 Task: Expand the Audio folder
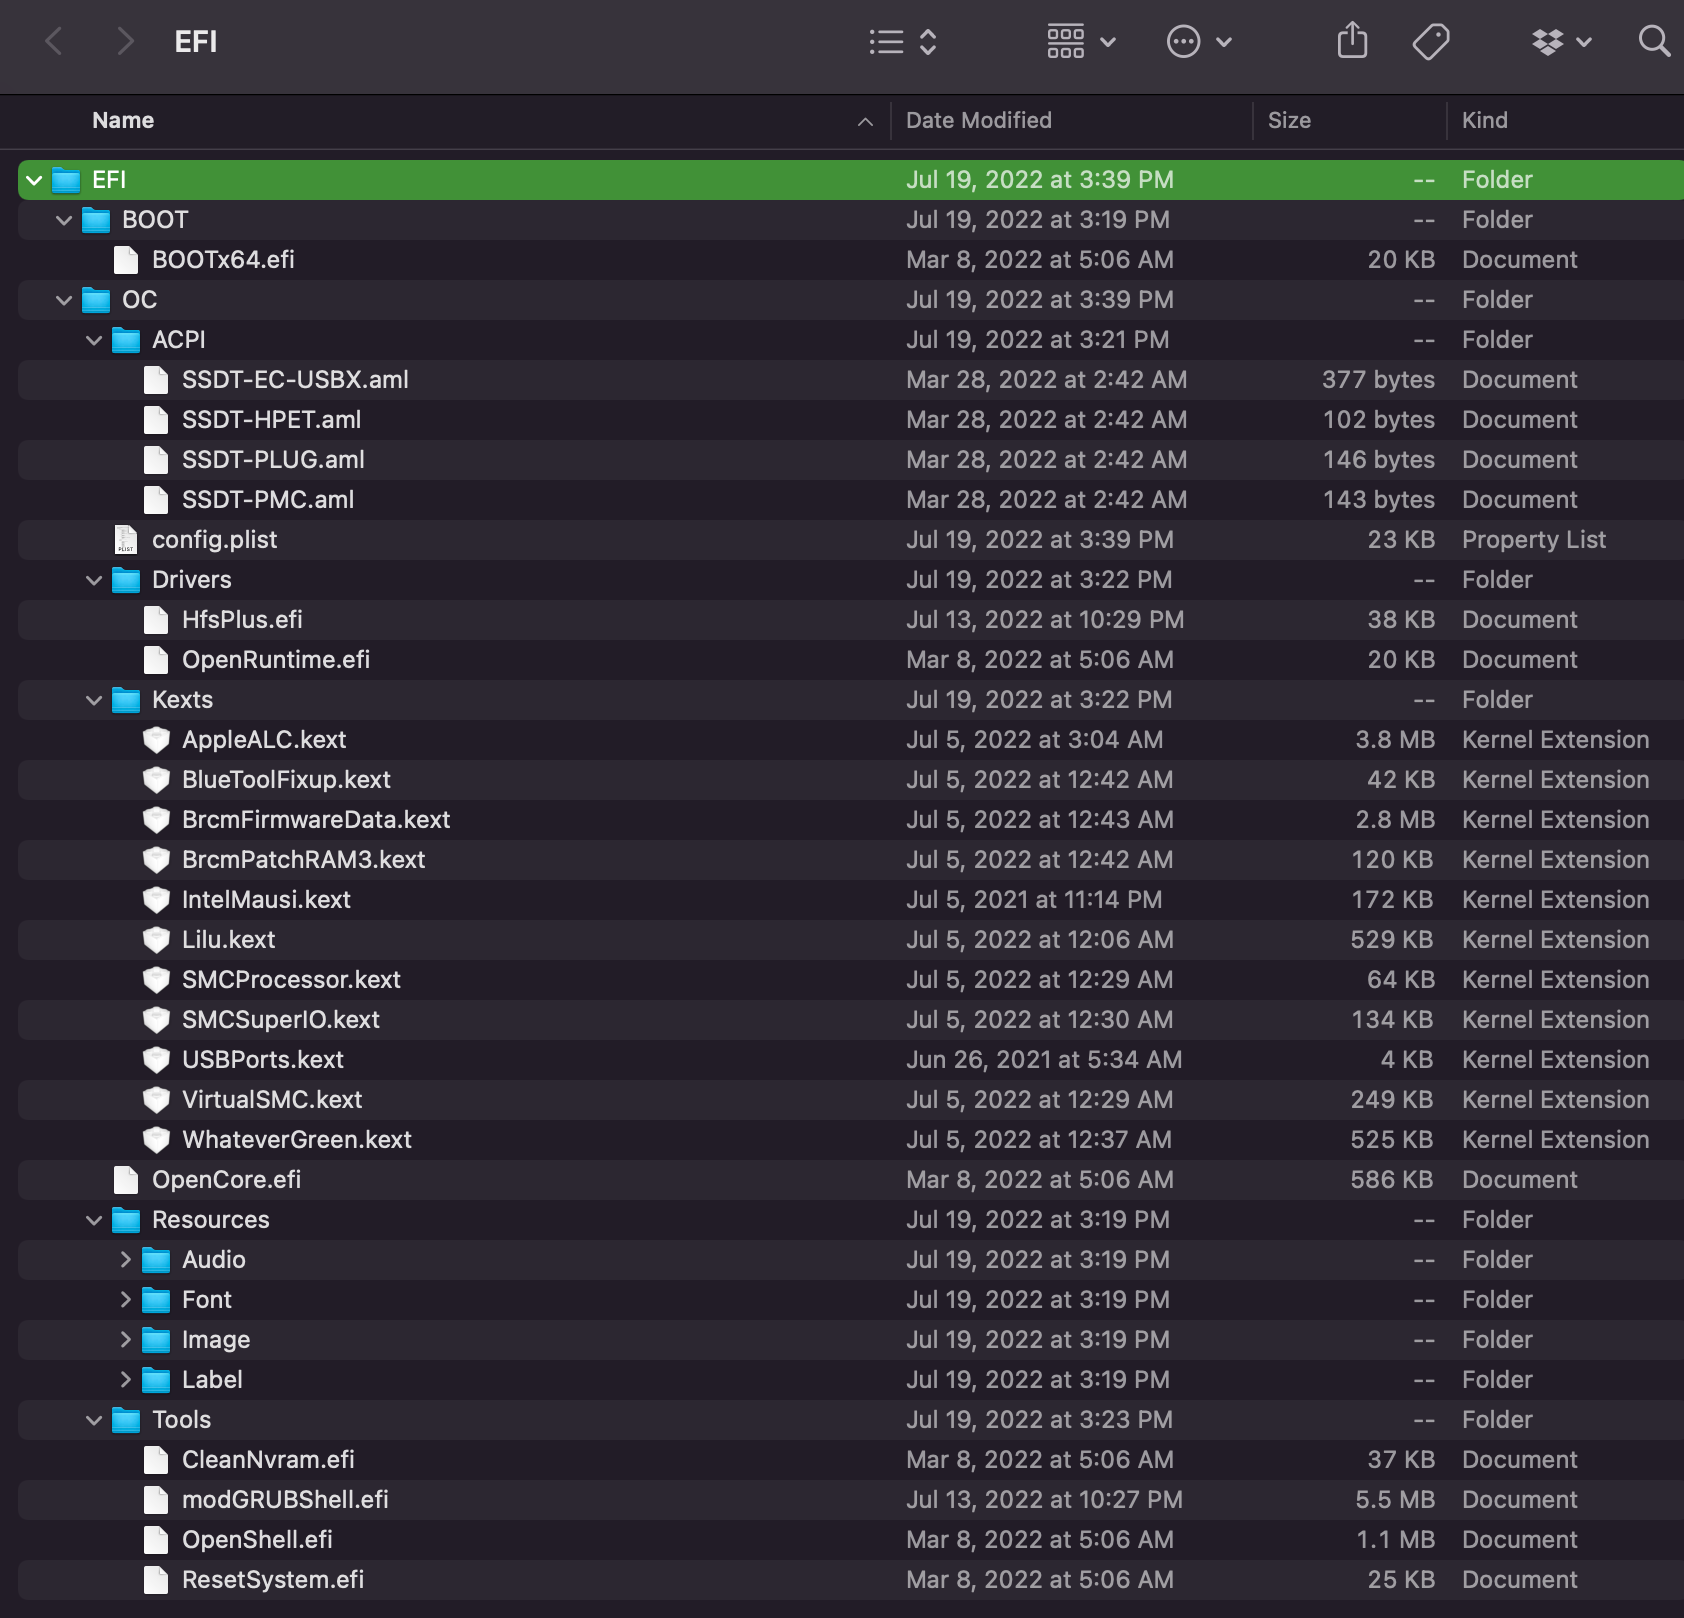pos(125,1260)
